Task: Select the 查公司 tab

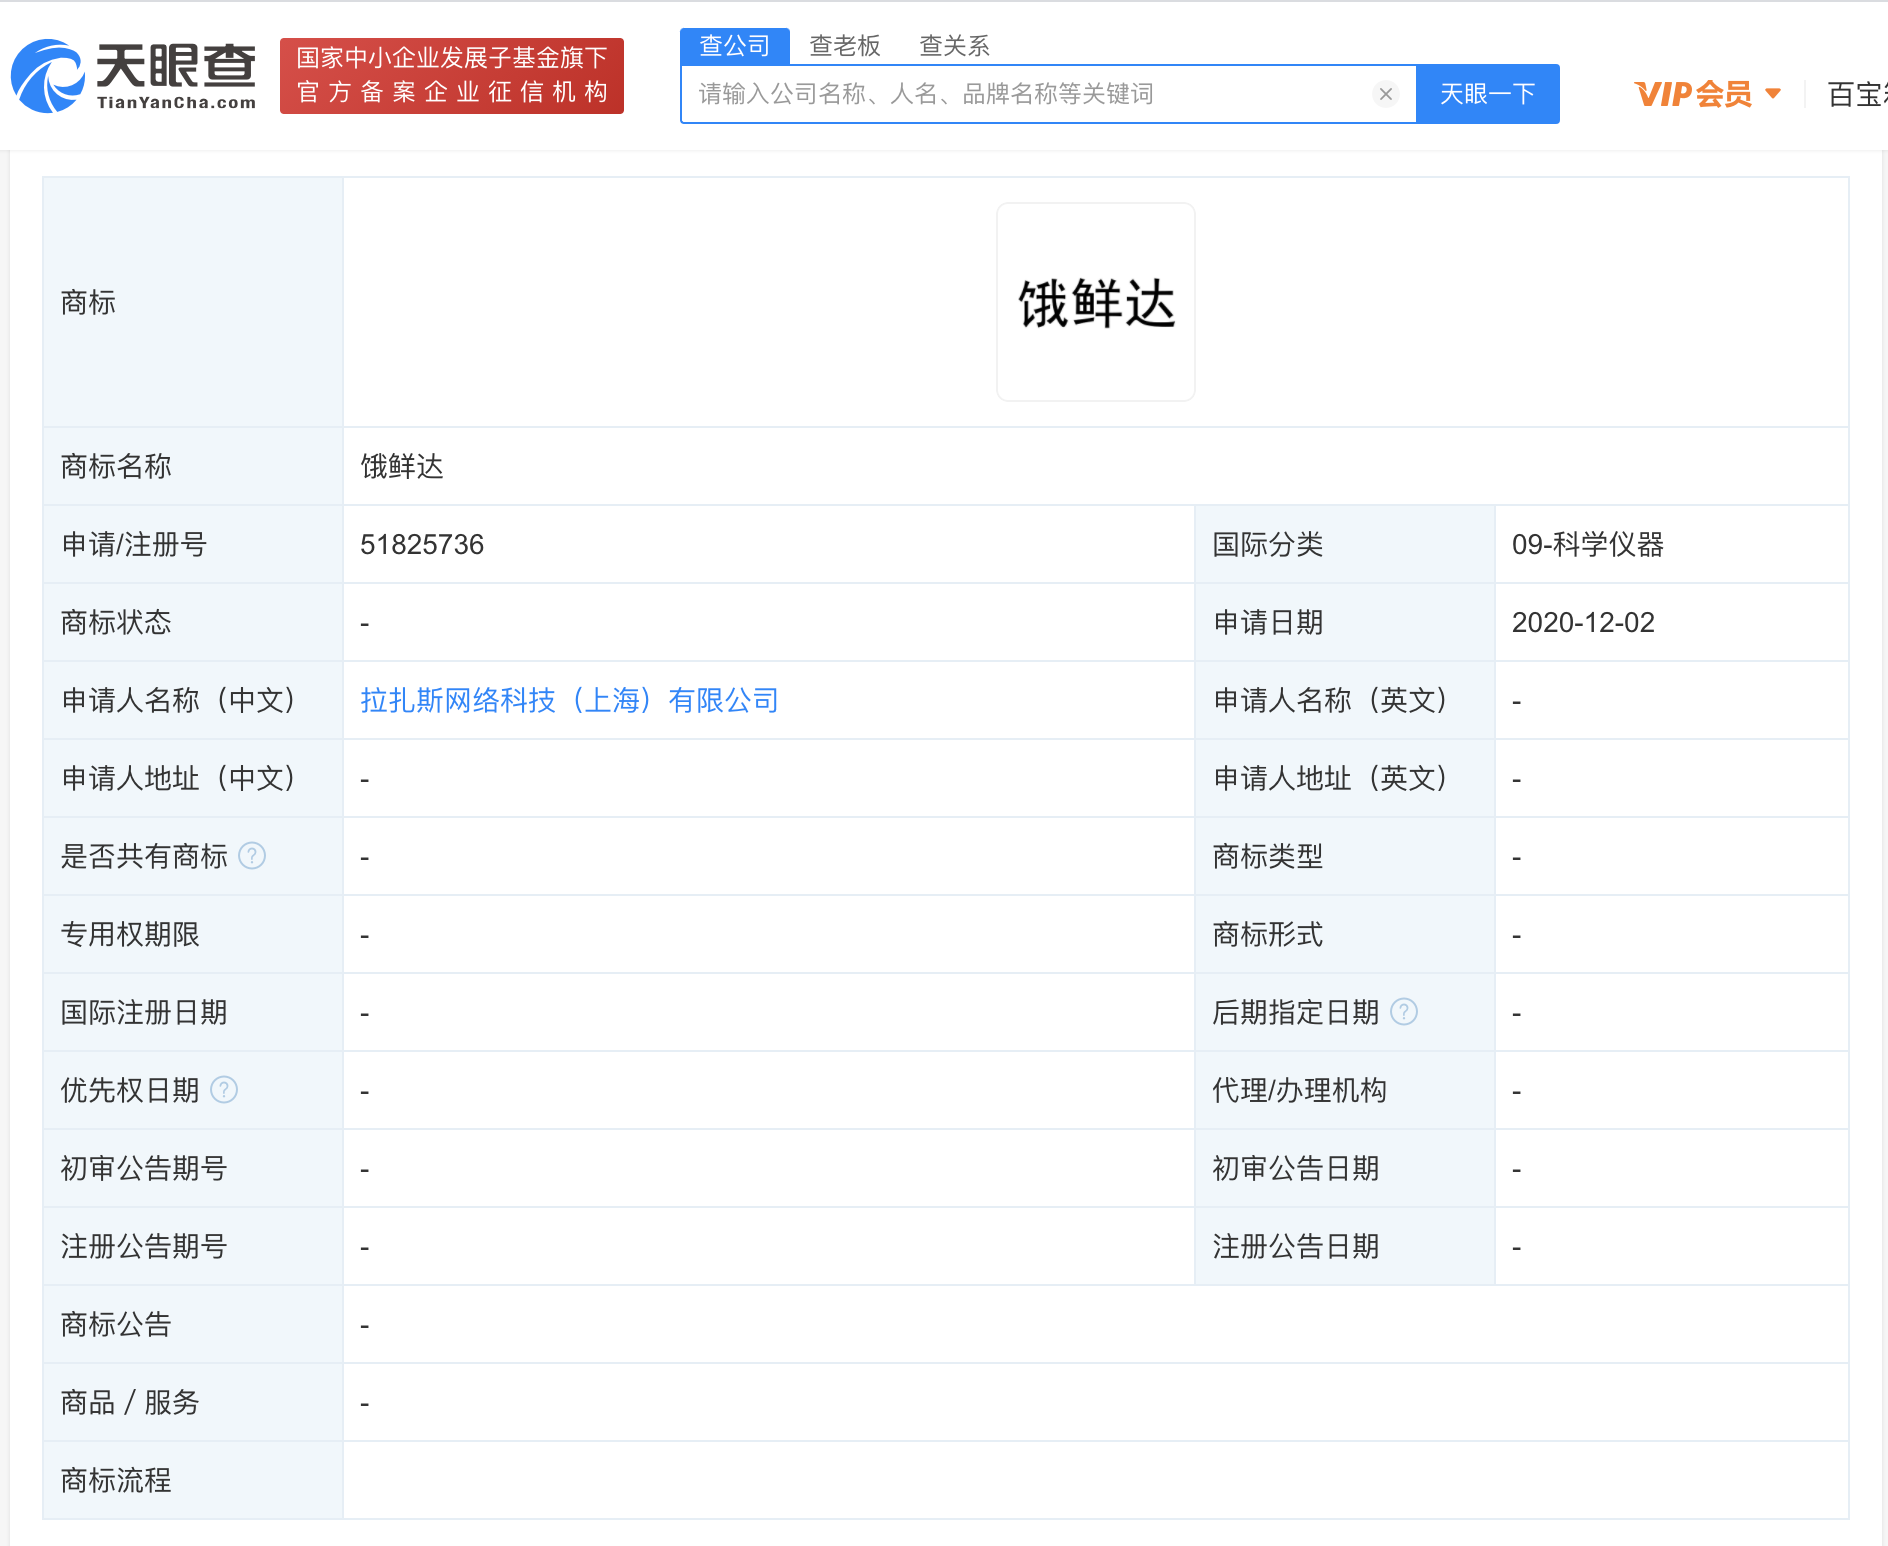Action: (734, 44)
